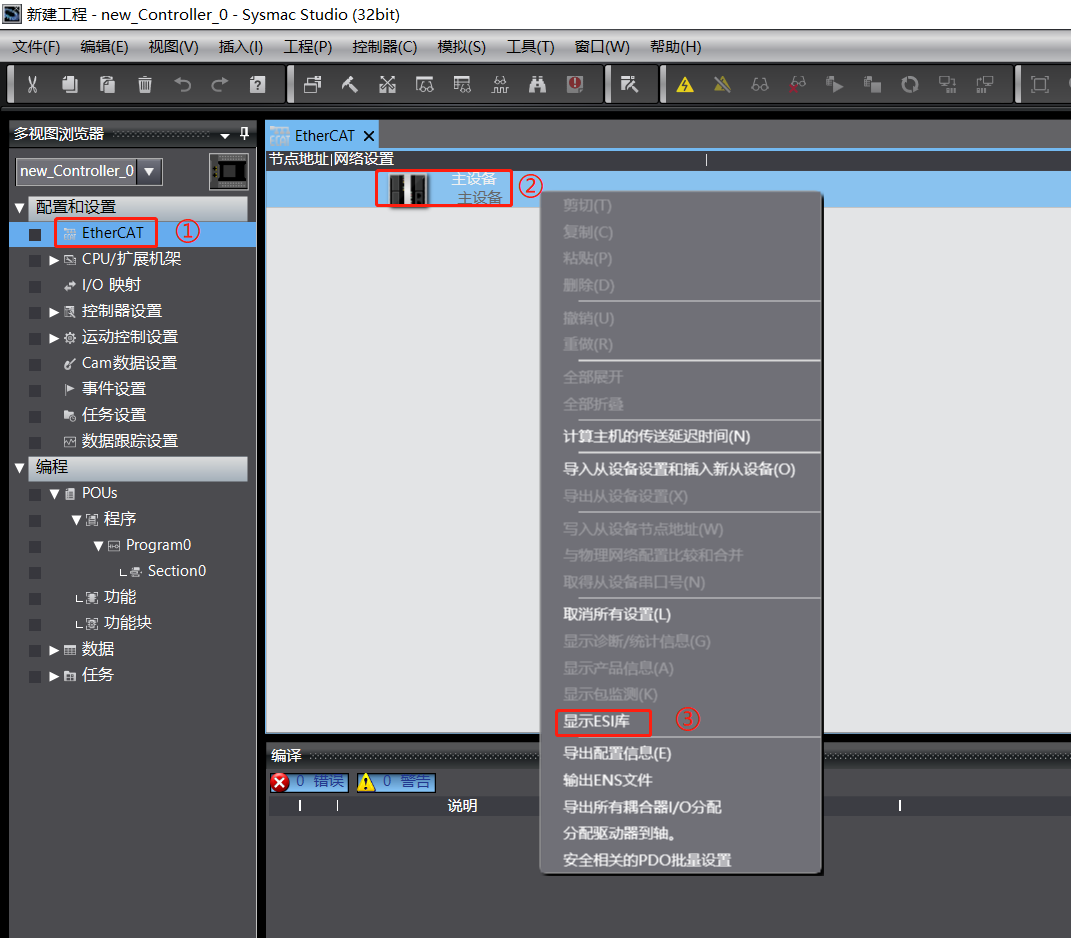The height and width of the screenshot is (938, 1071).
Task: Expand the CPU/扩展机架 tree node
Action: pos(54,260)
